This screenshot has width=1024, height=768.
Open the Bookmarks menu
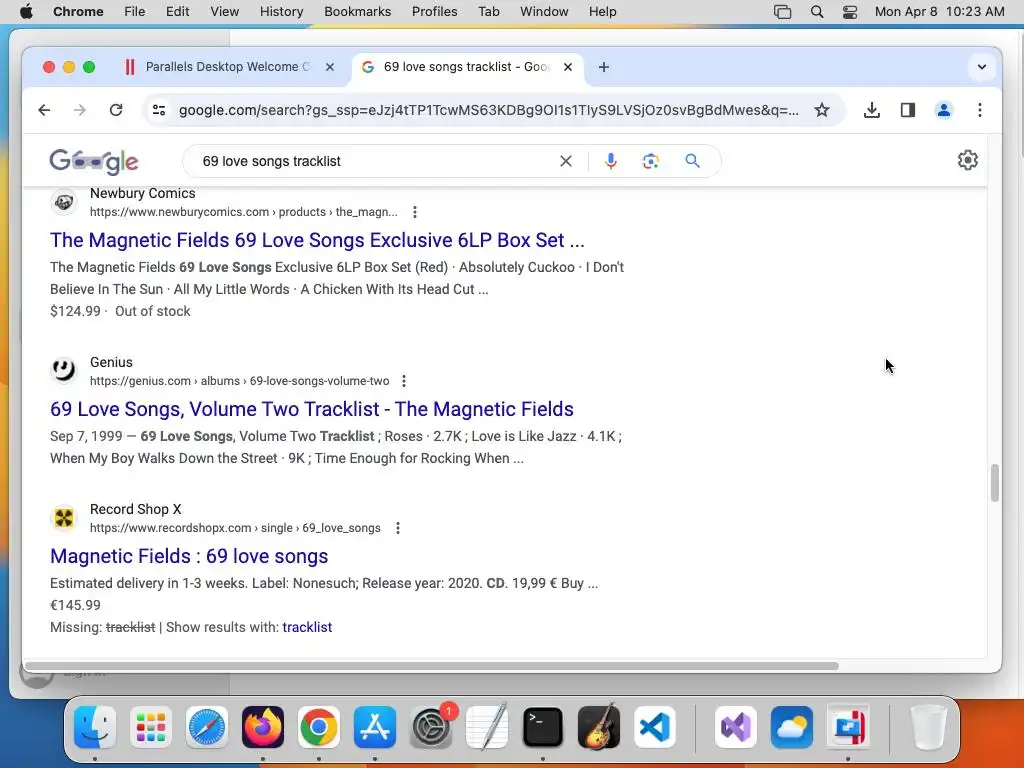click(x=357, y=12)
